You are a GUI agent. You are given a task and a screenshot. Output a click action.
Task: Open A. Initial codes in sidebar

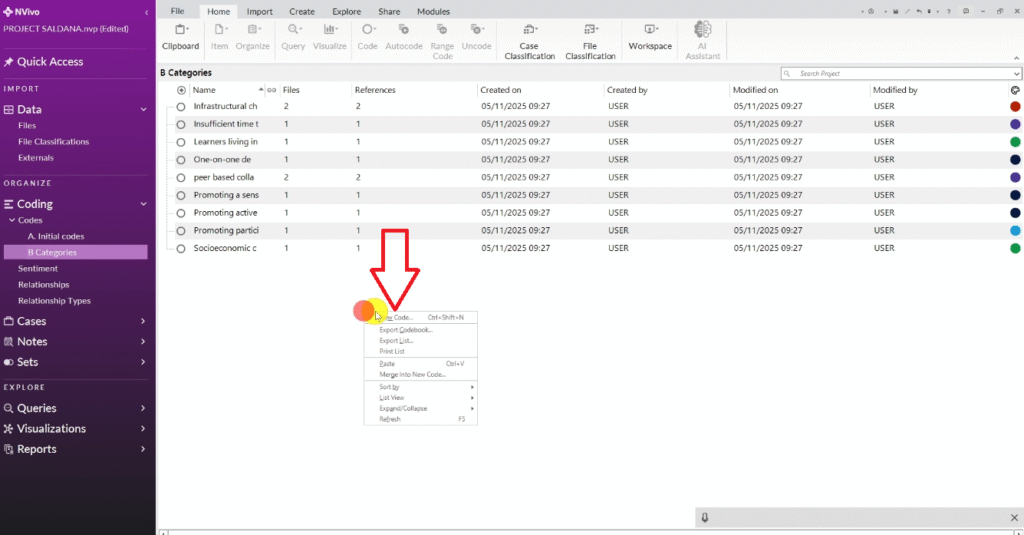click(x=55, y=236)
